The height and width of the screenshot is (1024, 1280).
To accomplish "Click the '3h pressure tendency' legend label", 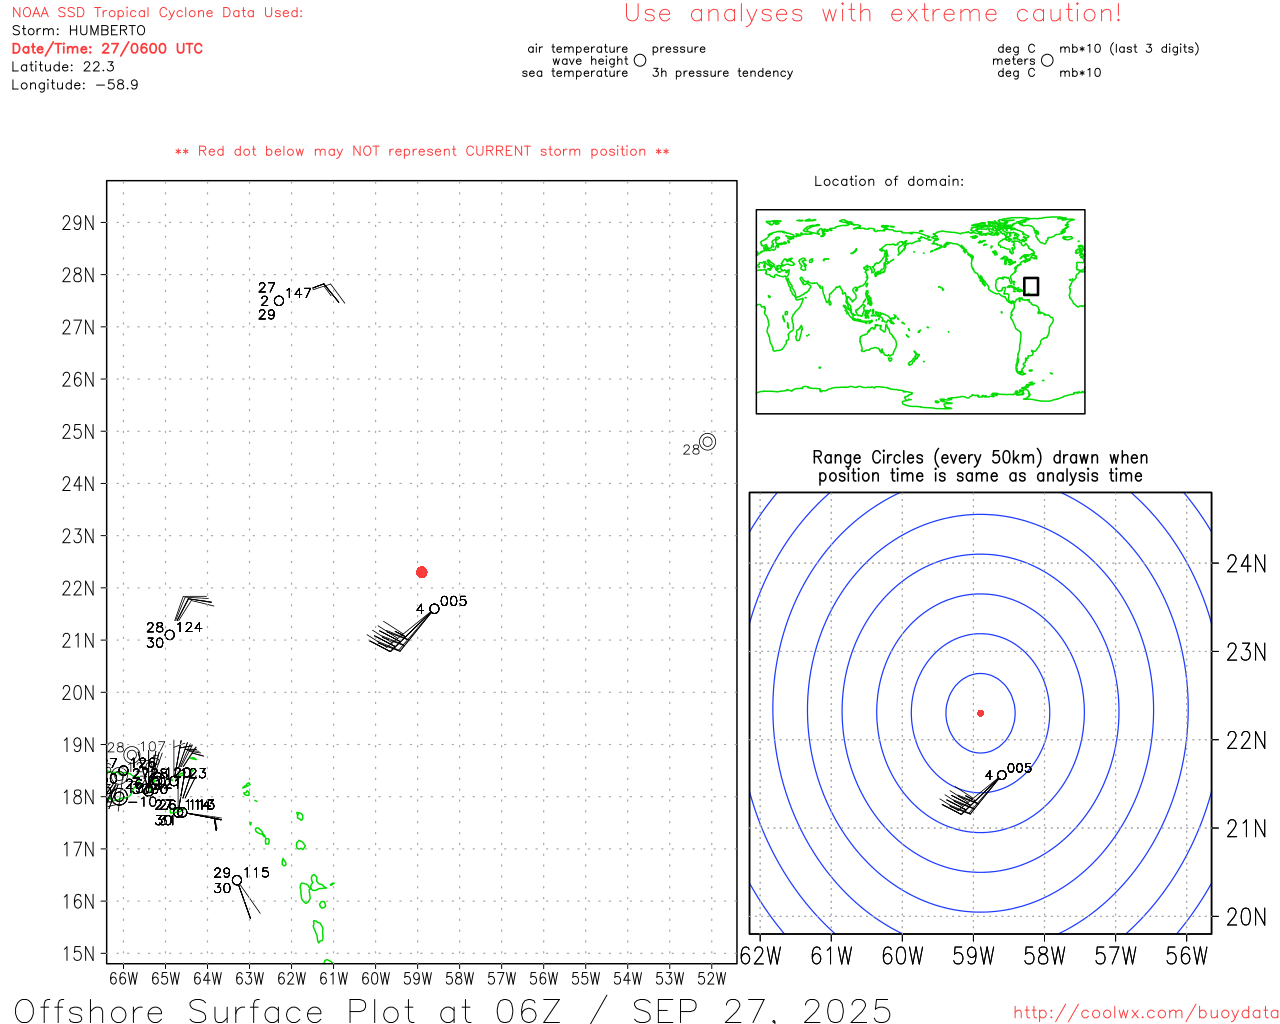I will point(722,73).
